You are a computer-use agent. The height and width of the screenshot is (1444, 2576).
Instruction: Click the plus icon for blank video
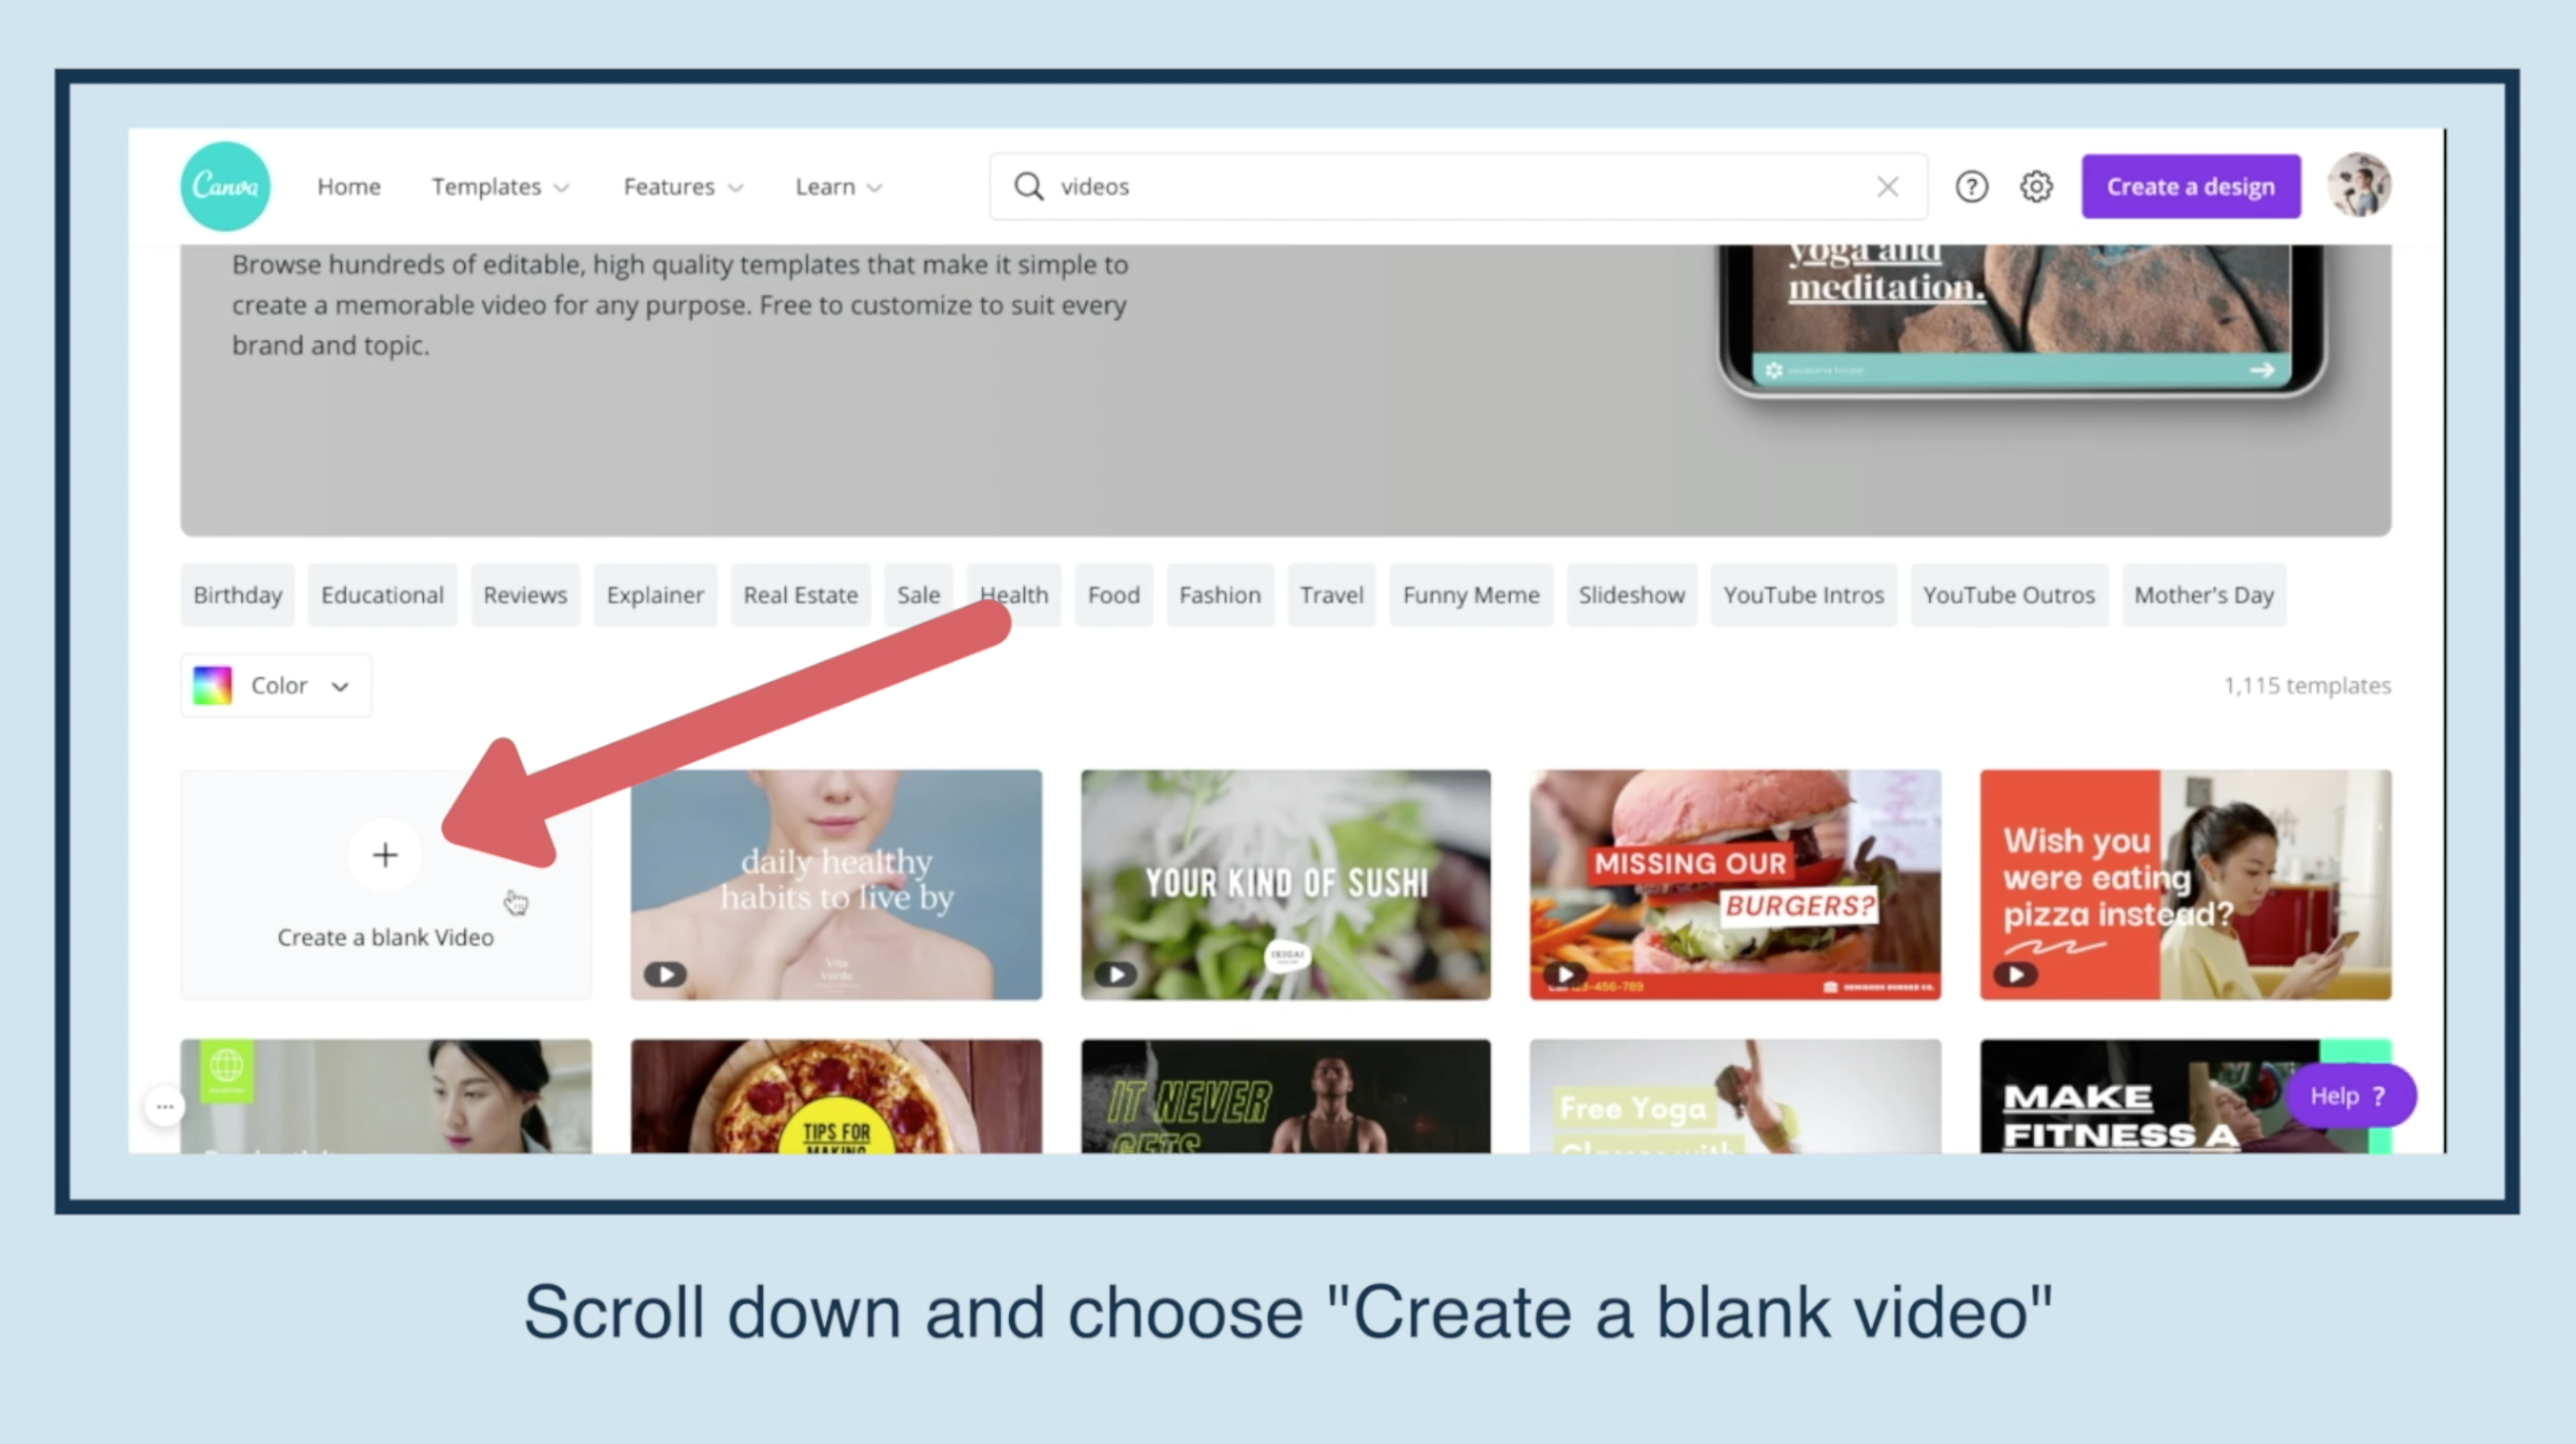(385, 855)
